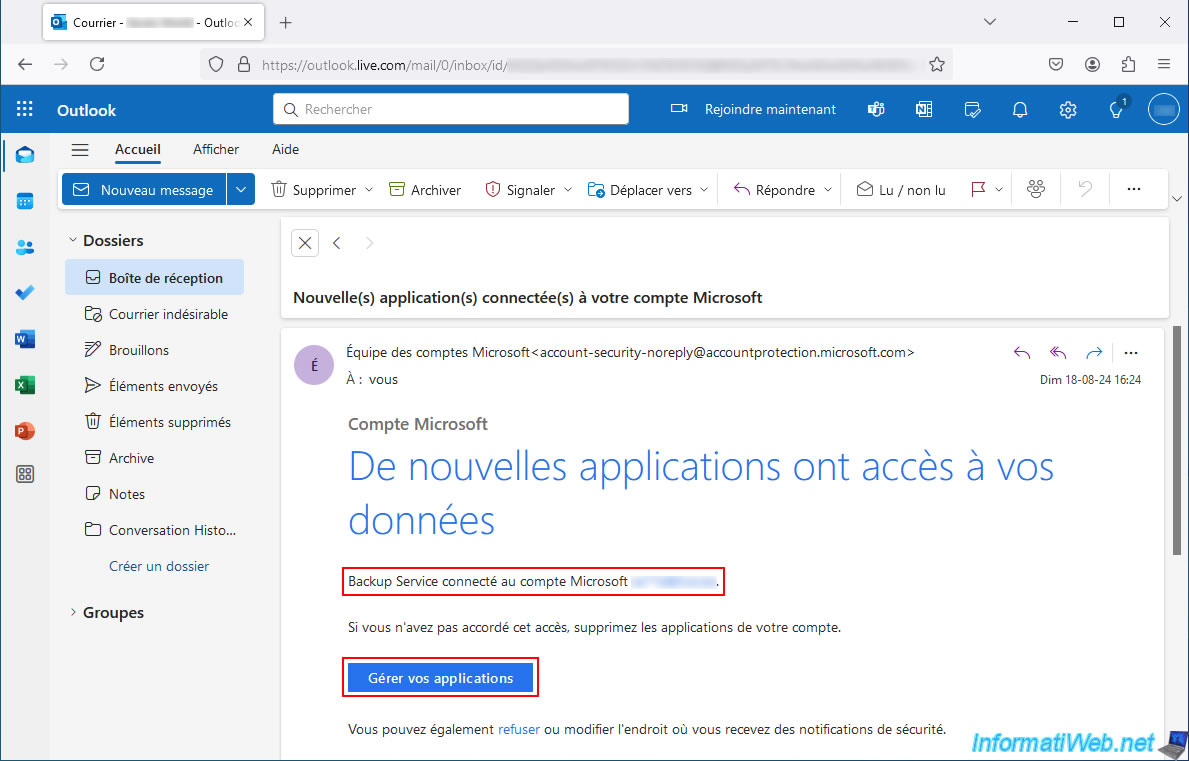Open more message actions ellipsis

(1131, 352)
